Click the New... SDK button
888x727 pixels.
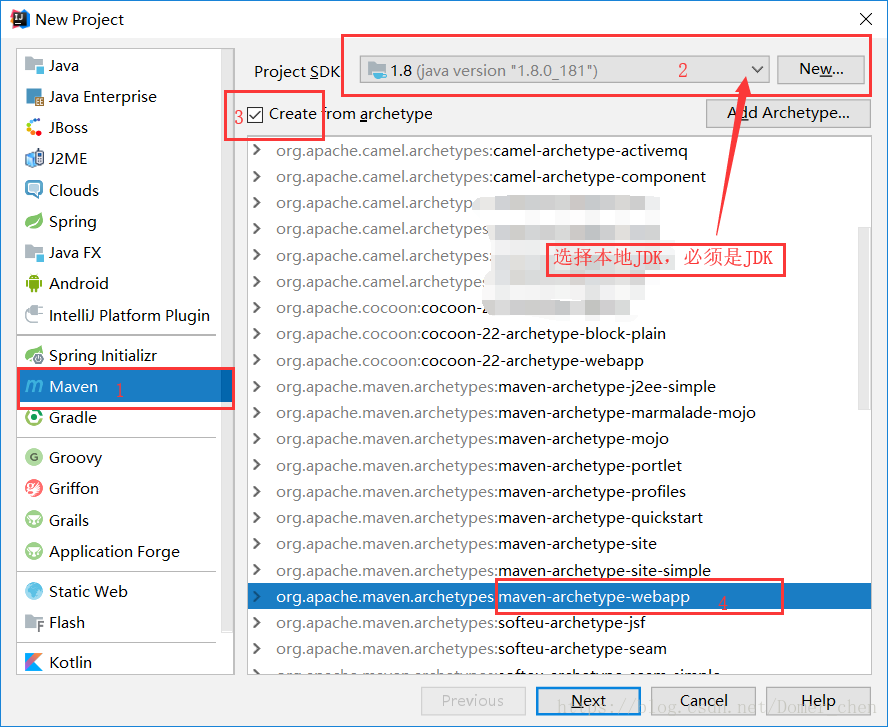[x=821, y=70]
